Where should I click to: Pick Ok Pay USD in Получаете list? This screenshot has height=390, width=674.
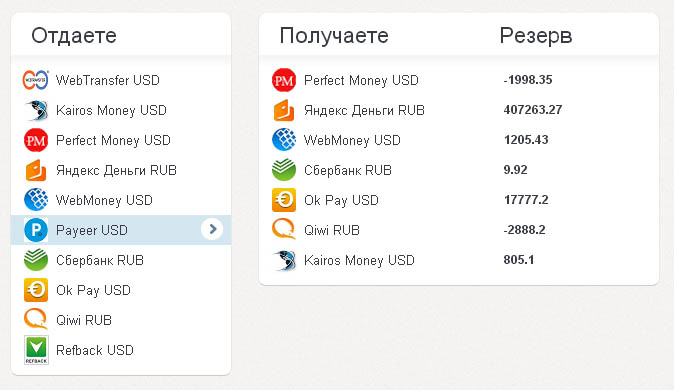pyautogui.click(x=459, y=200)
